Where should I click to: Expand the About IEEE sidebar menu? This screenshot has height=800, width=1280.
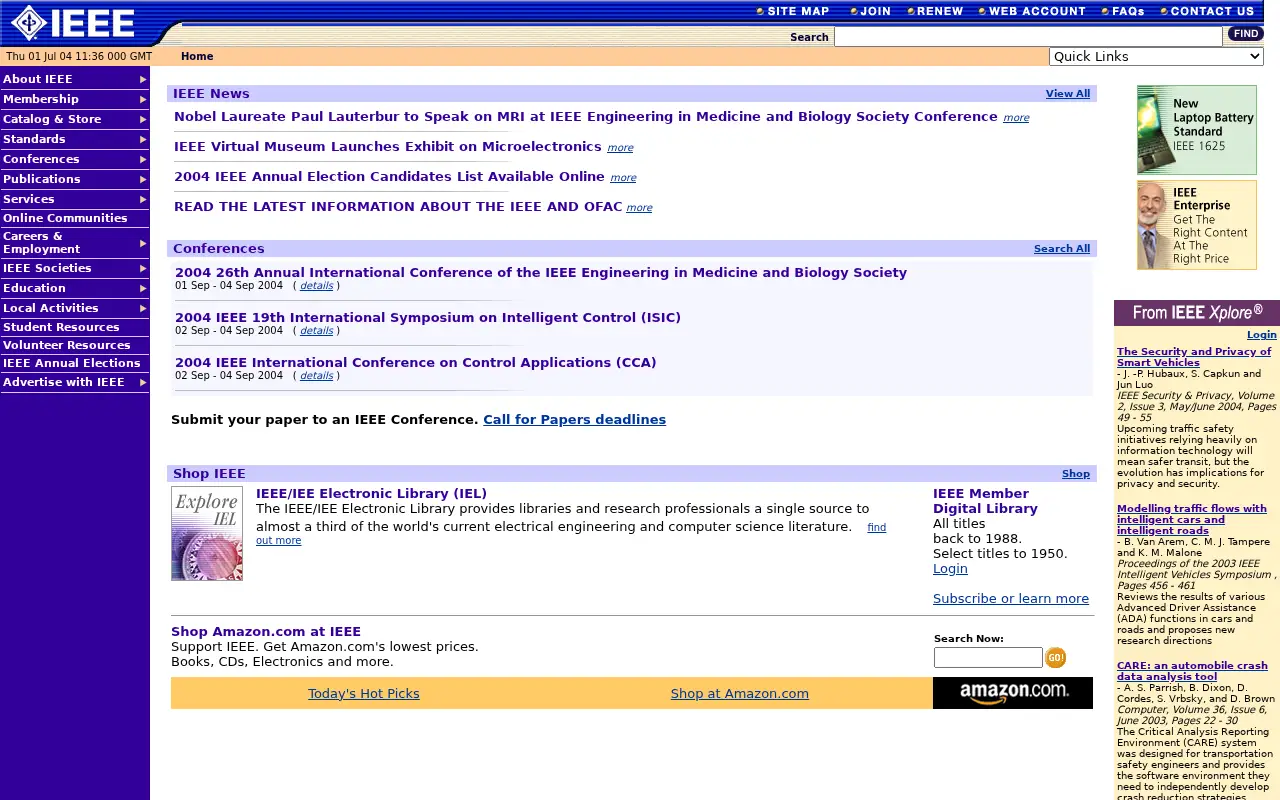[75, 79]
